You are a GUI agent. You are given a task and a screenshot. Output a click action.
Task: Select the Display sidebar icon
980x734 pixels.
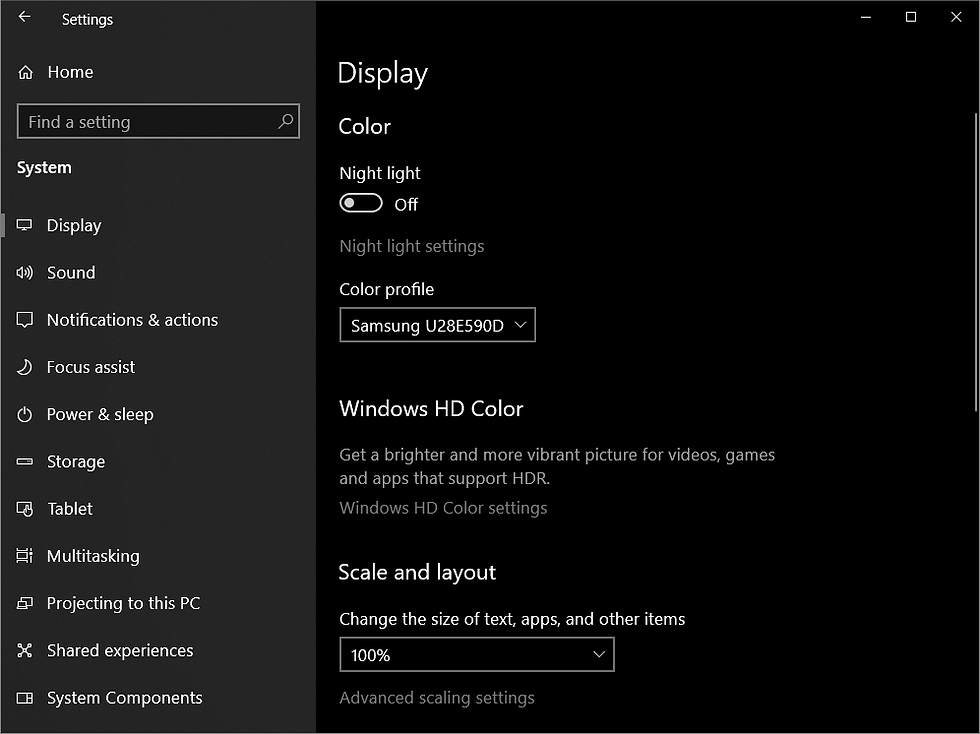point(25,225)
